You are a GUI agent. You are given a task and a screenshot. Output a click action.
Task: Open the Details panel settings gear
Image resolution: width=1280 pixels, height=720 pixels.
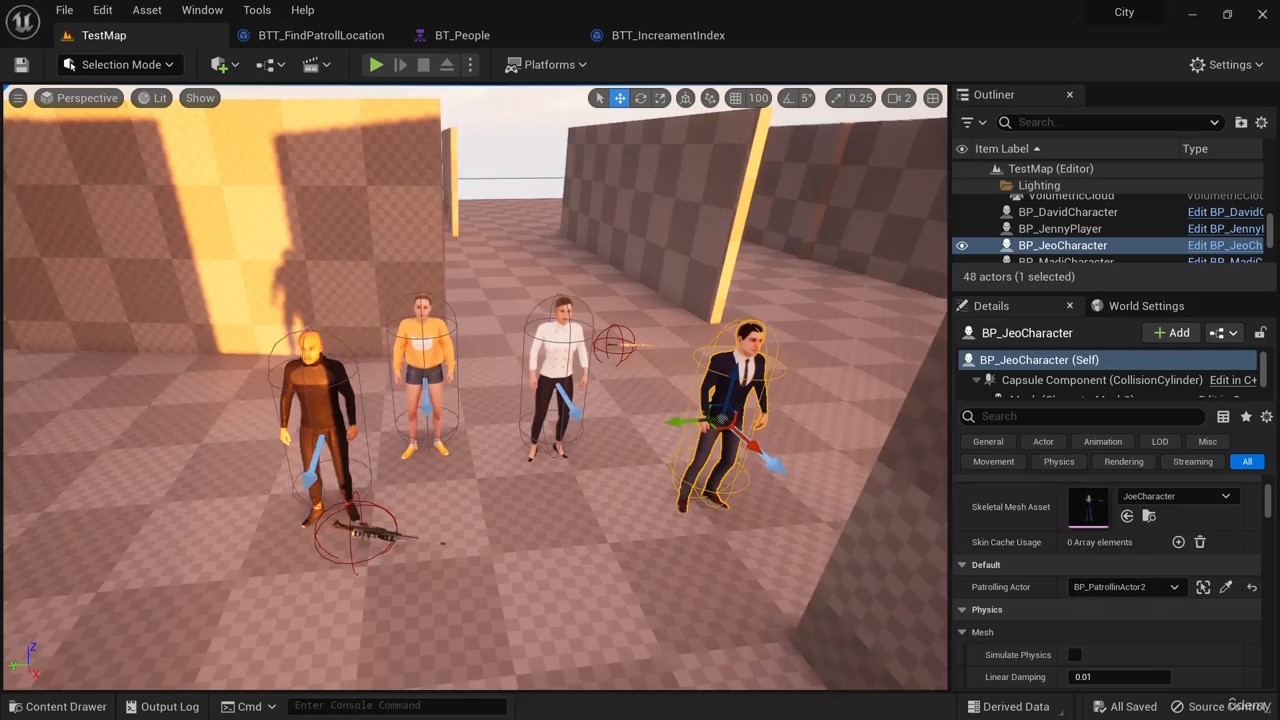click(x=1266, y=416)
